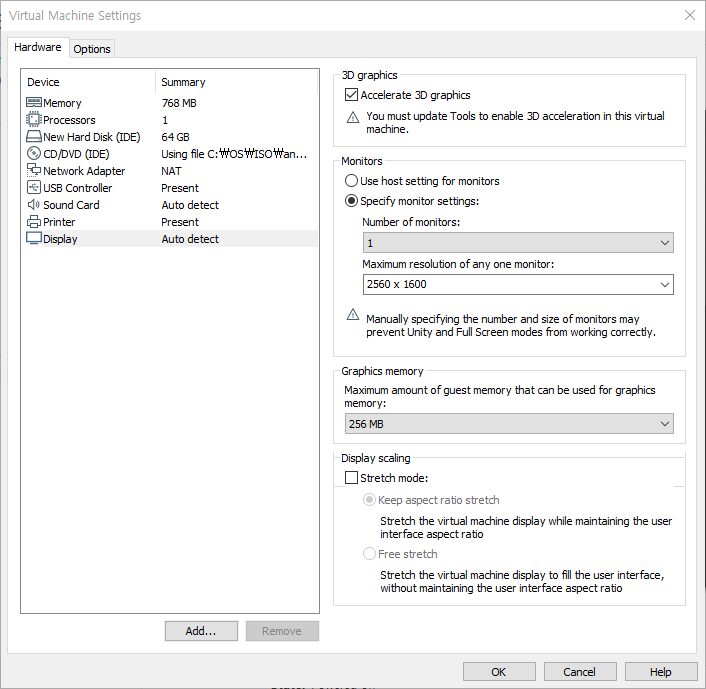Click the Display monitor icon

pos(34,238)
